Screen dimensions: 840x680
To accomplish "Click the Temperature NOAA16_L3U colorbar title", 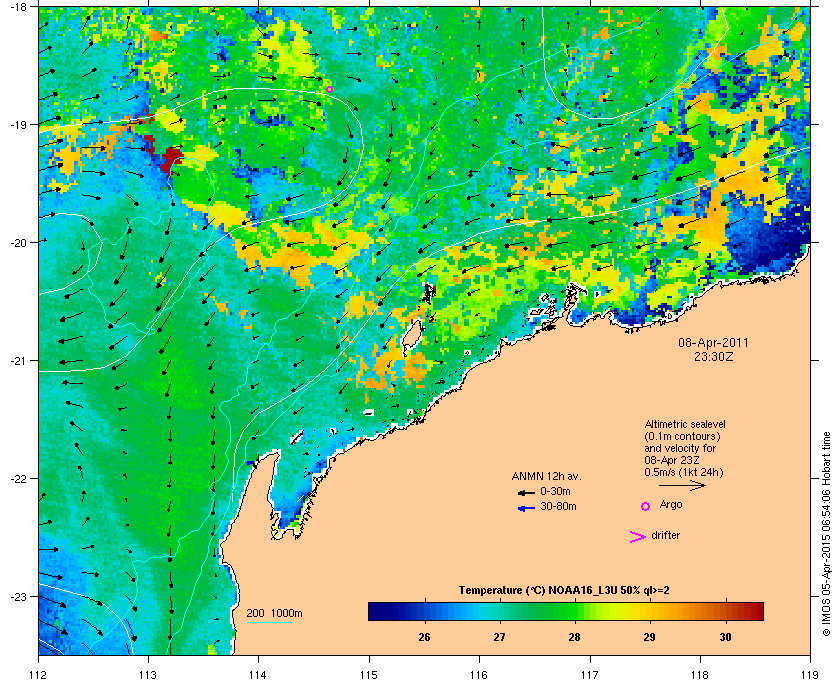I will (564, 591).
